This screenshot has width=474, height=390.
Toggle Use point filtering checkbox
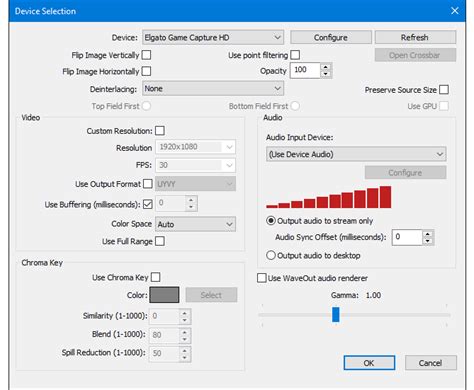295,55
